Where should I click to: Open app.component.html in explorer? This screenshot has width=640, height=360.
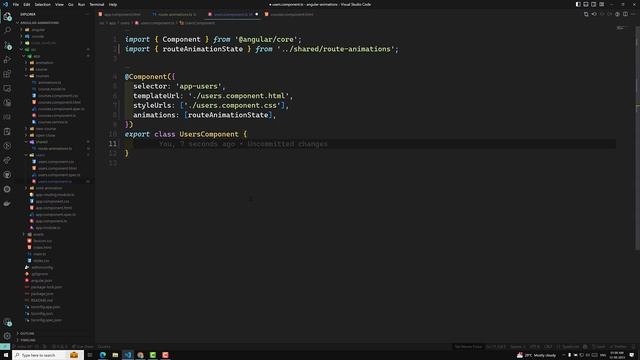tap(53, 208)
